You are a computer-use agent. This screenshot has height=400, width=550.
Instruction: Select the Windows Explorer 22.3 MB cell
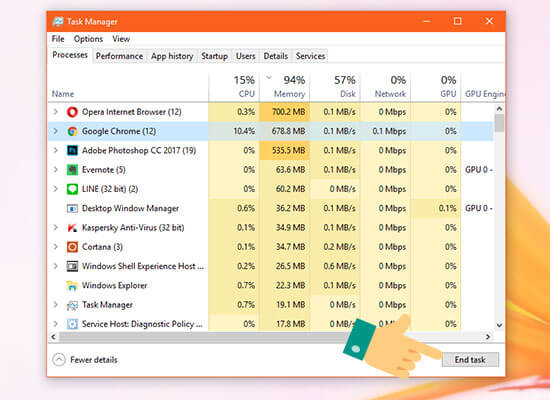click(x=285, y=286)
